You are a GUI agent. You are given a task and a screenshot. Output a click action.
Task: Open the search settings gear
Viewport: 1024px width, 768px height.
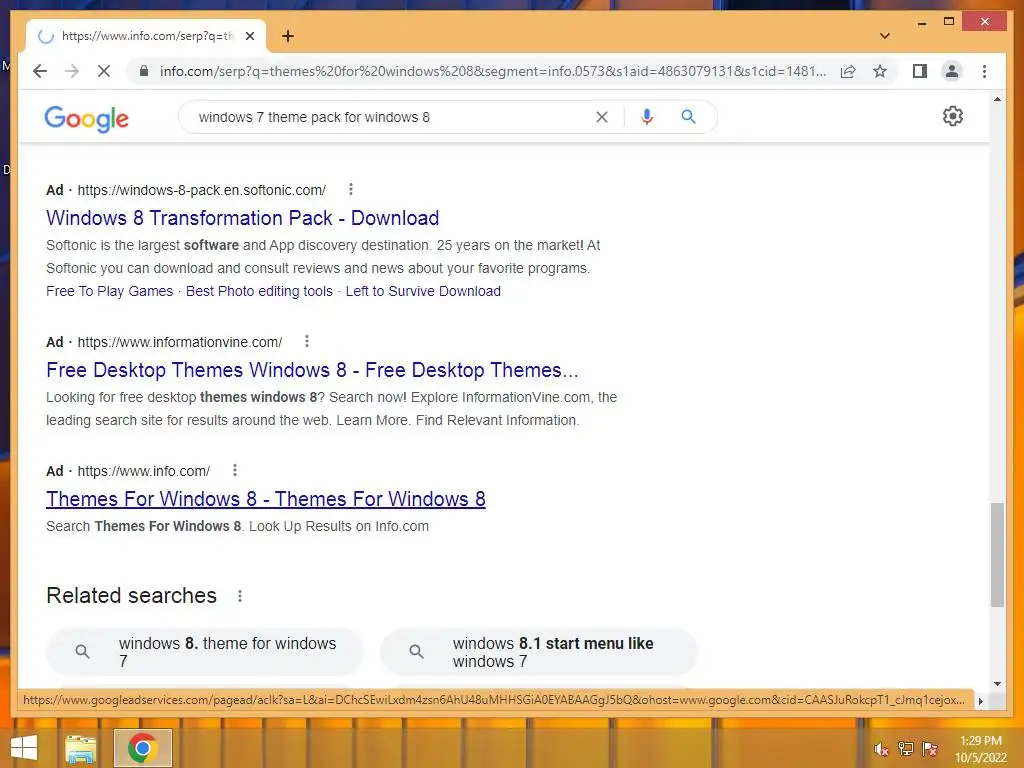953,116
